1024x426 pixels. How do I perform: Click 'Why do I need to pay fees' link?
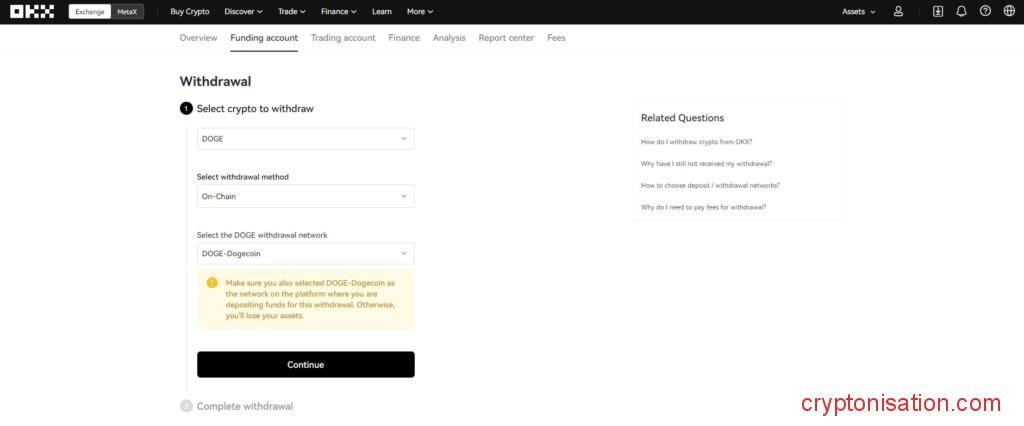[x=703, y=207]
